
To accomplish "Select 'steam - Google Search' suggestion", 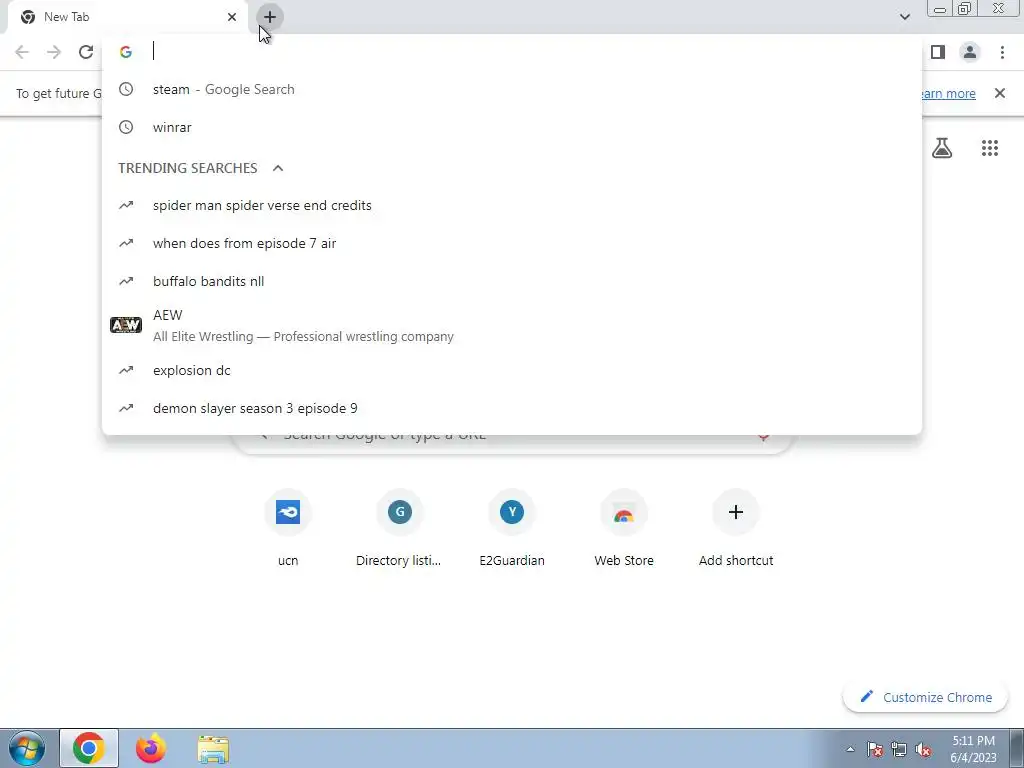I will [x=512, y=89].
